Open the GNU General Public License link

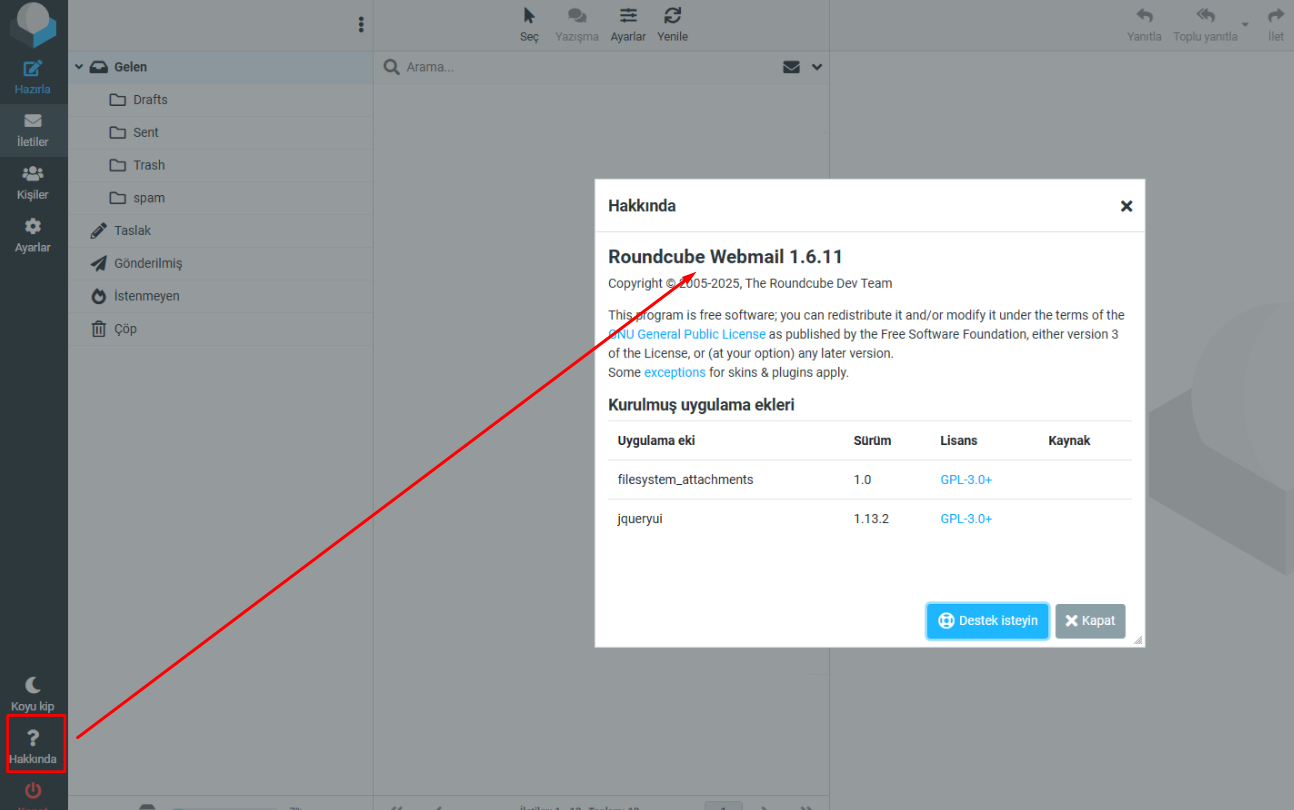(x=687, y=334)
